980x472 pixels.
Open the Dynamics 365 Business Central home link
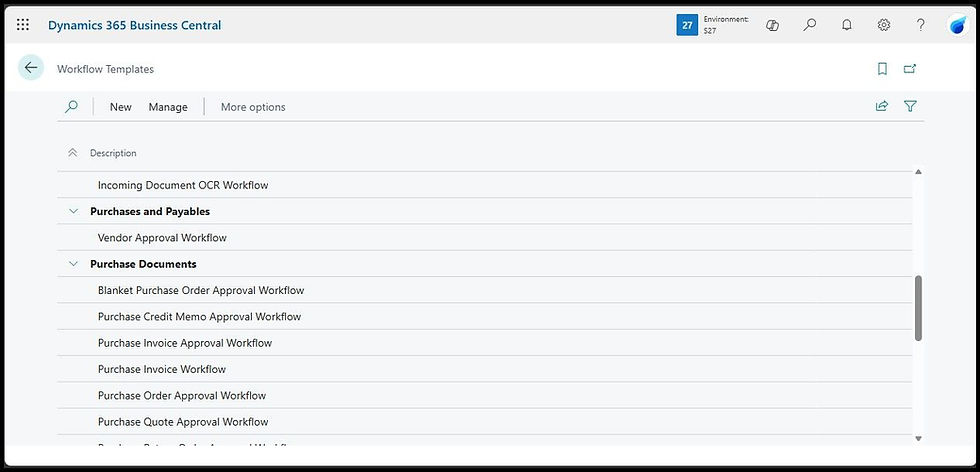pyautogui.click(x=134, y=25)
